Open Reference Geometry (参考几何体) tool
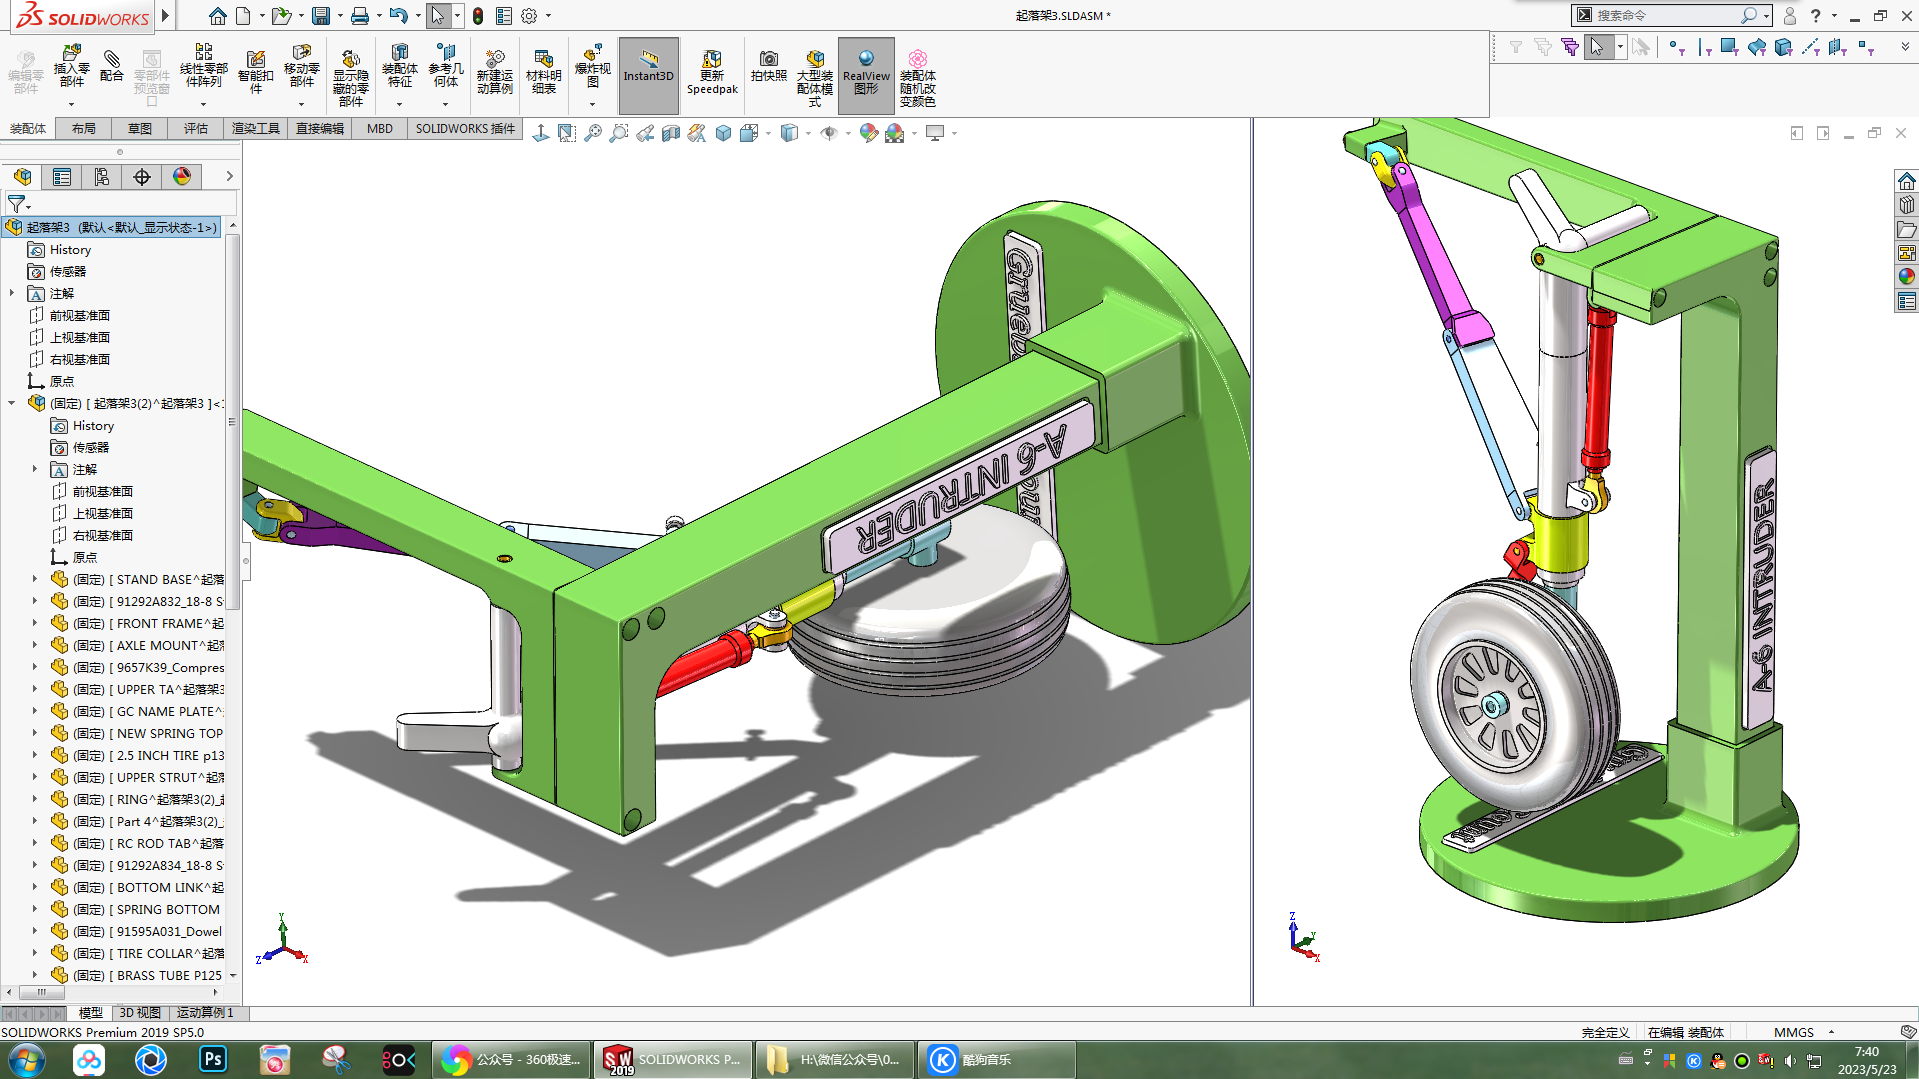The width and height of the screenshot is (1919, 1079). click(446, 66)
